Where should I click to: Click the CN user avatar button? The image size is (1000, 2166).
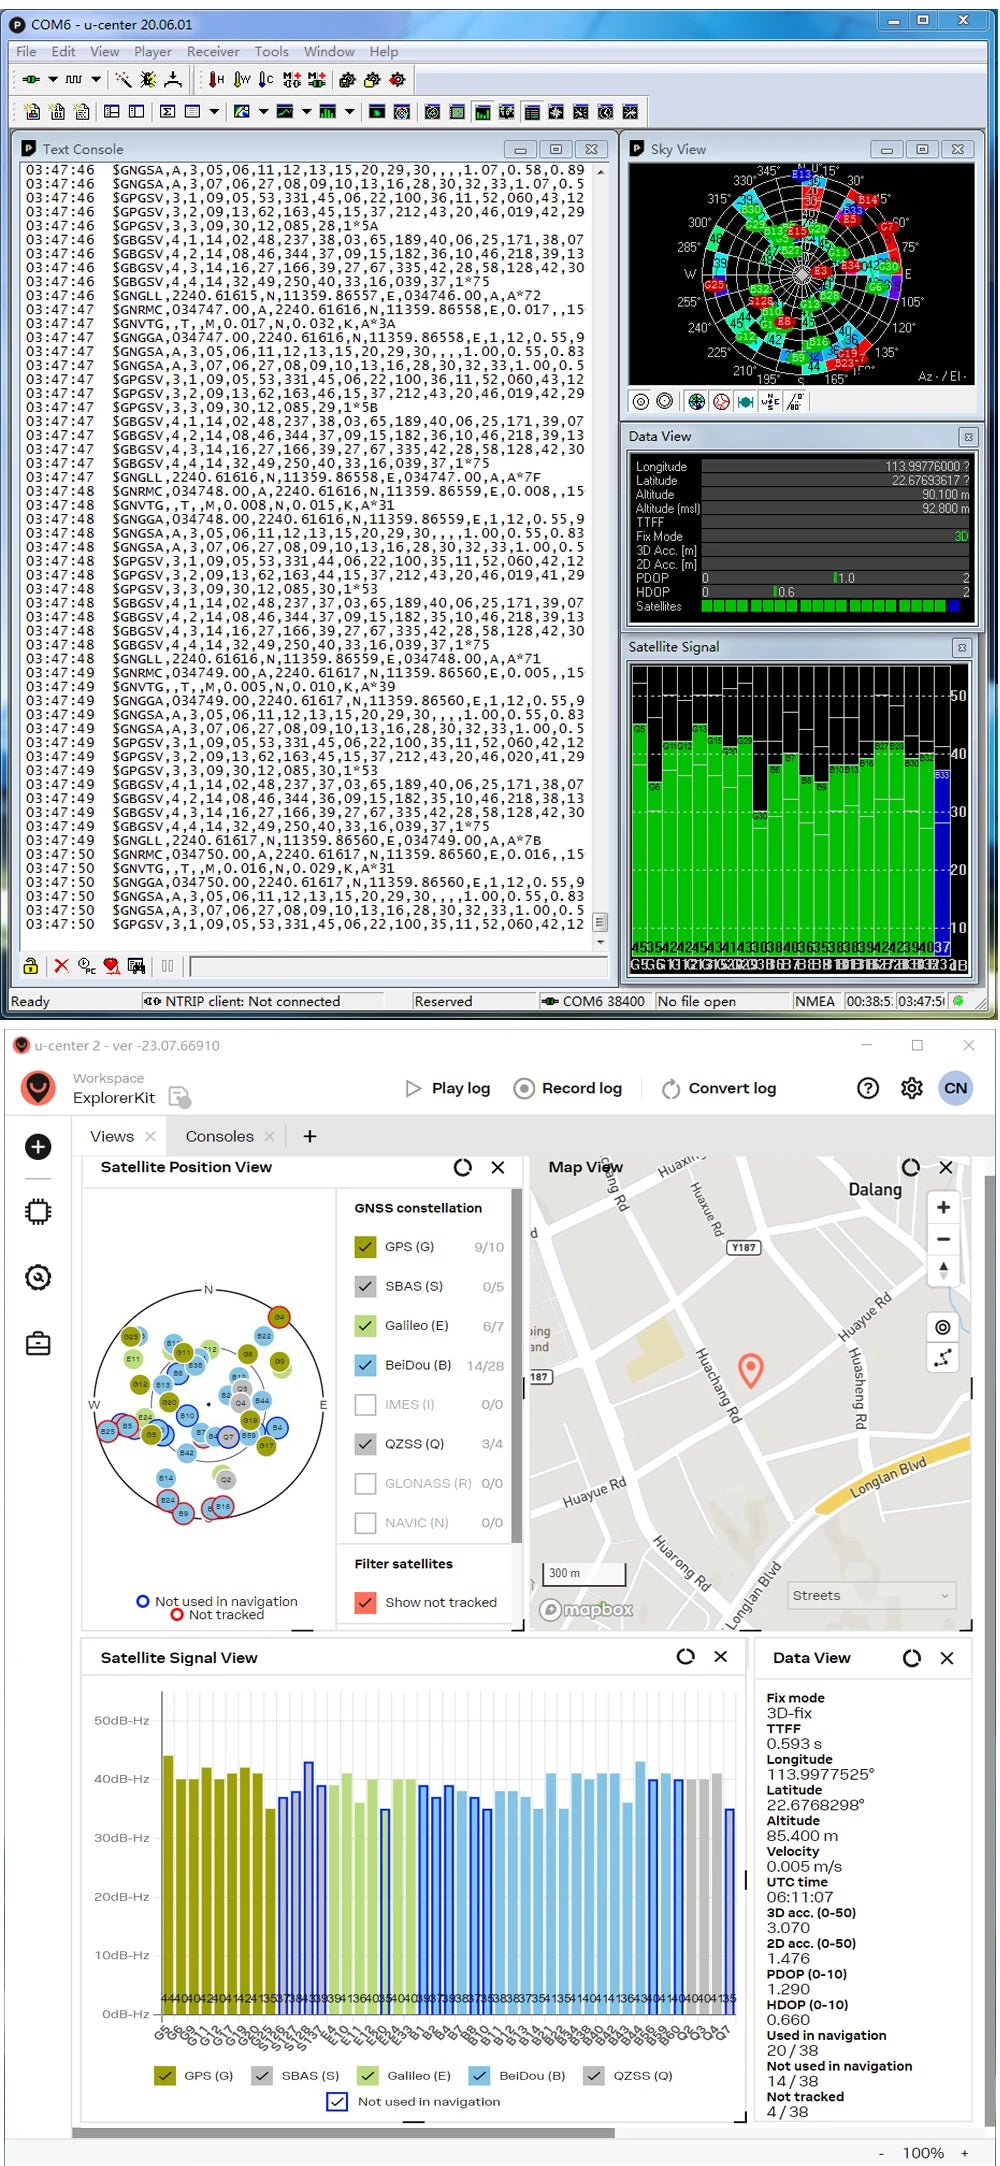click(x=956, y=1088)
